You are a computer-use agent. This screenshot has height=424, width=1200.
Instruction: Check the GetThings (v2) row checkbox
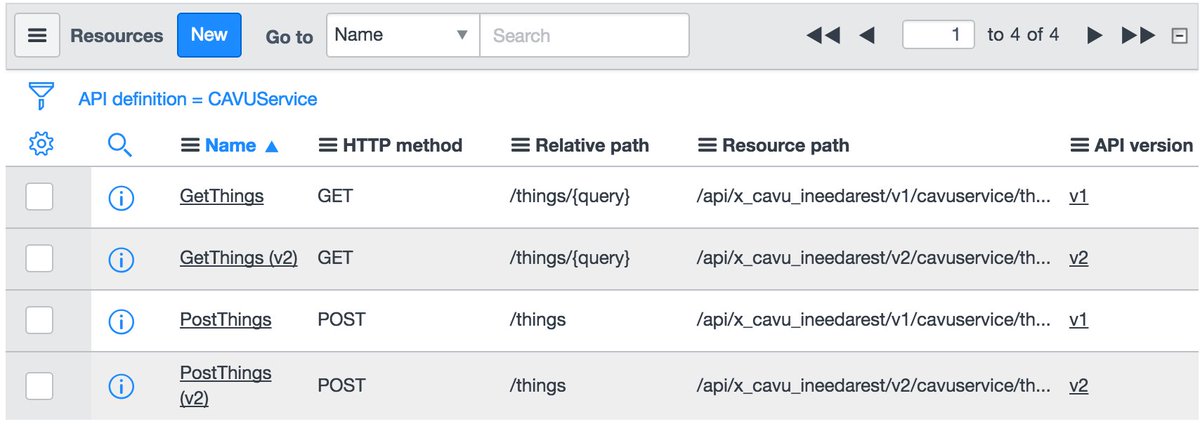tap(39, 259)
